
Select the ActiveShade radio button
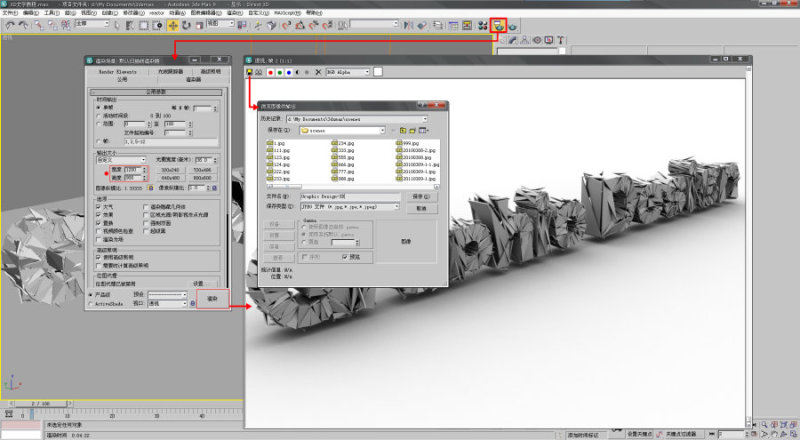91,304
